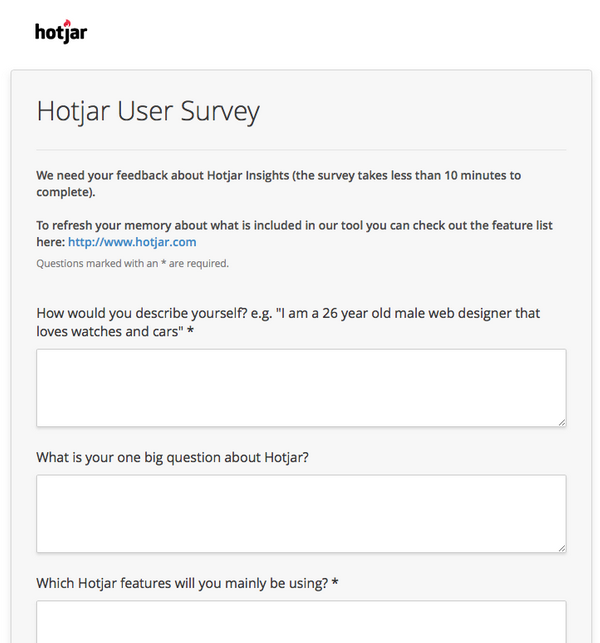Screen dimensions: 600x643
Task: Click the "Which Hotjar features" question label
Action: tap(187, 583)
